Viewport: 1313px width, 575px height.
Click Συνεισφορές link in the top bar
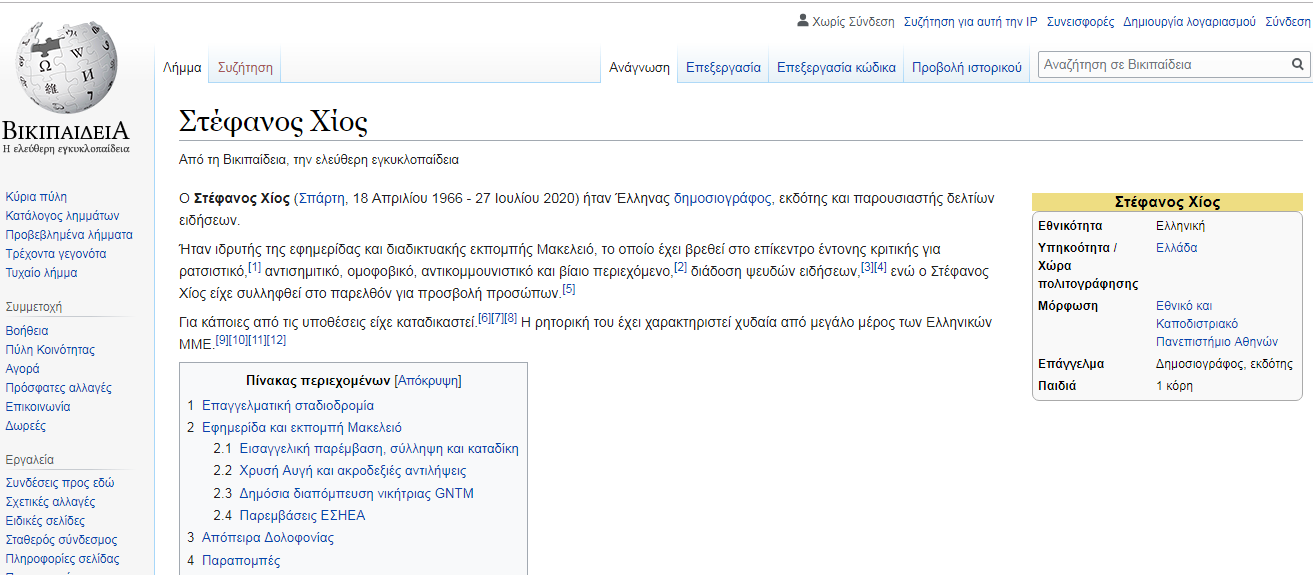click(1080, 21)
